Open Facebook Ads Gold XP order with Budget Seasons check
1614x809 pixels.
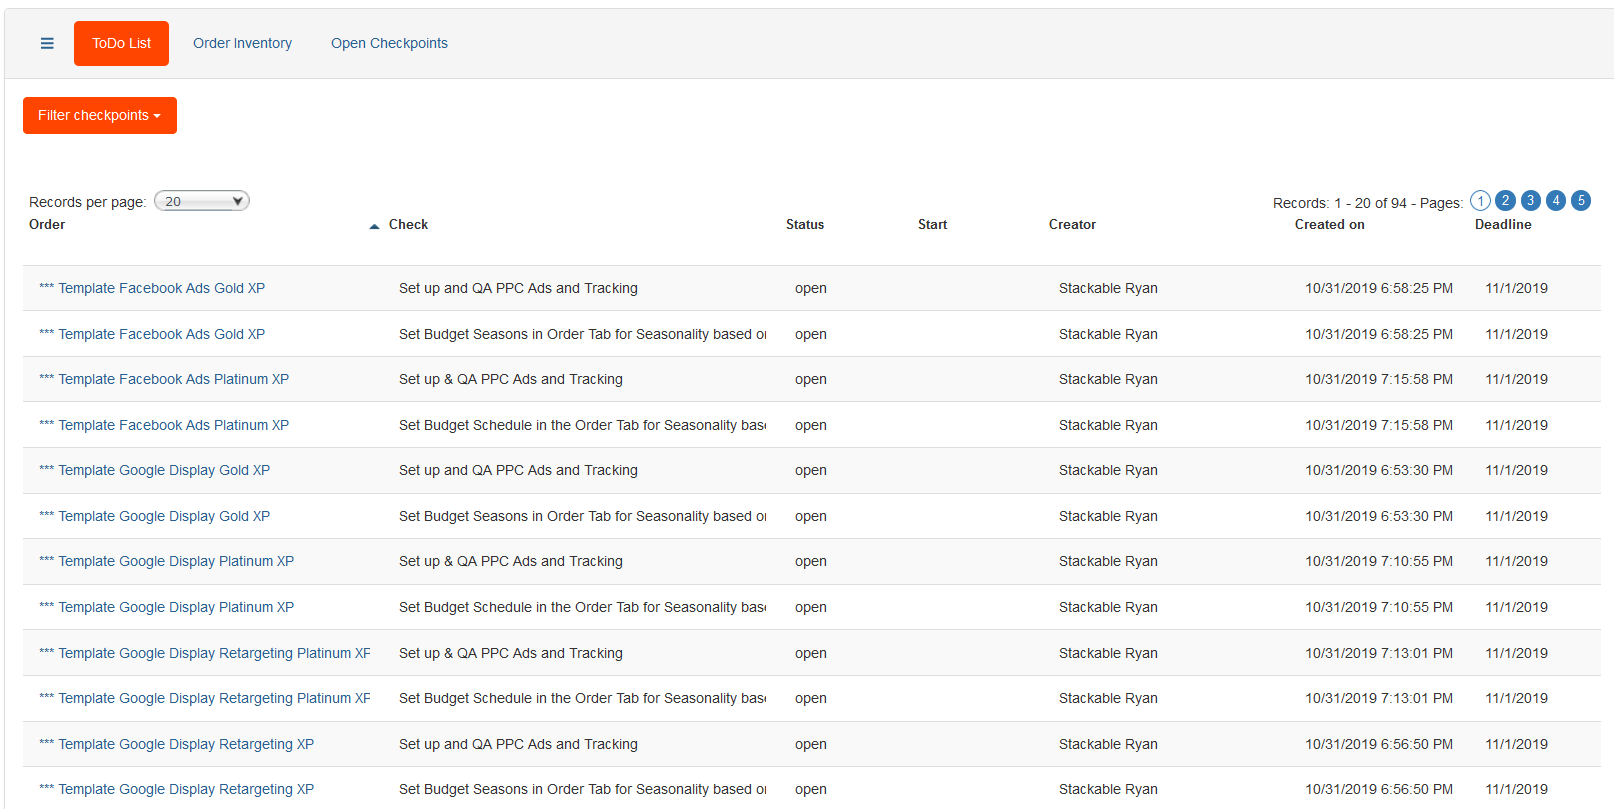[x=152, y=334]
